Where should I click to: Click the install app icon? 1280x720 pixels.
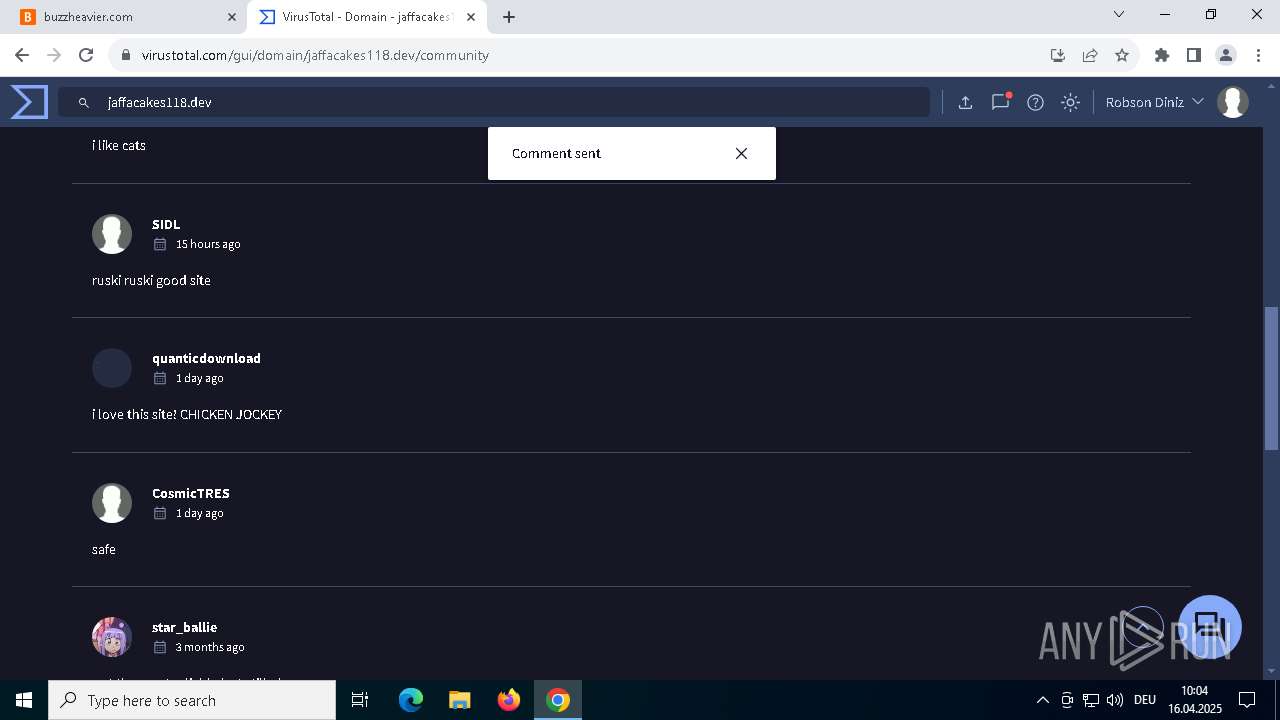(x=1058, y=55)
